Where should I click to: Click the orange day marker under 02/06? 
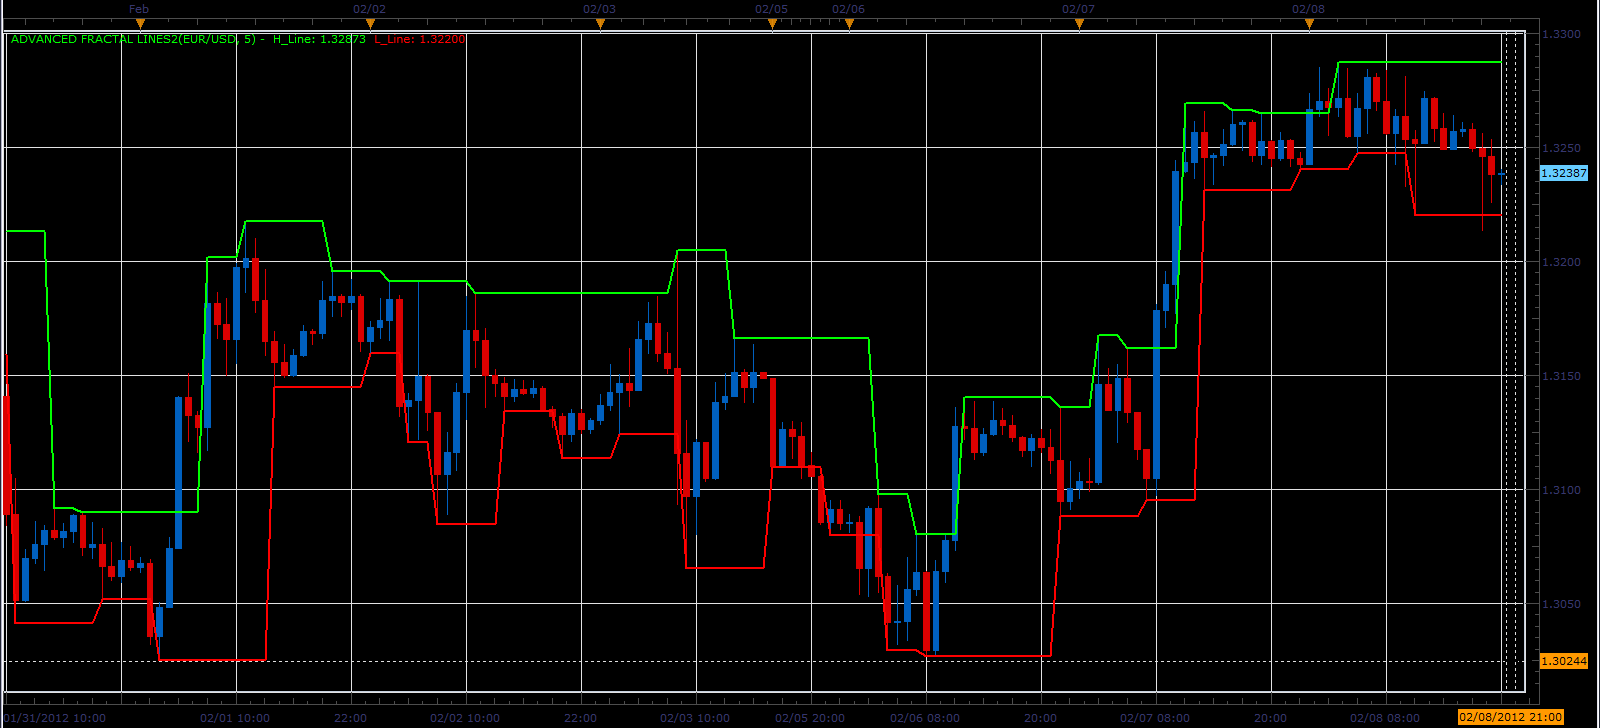coord(849,23)
